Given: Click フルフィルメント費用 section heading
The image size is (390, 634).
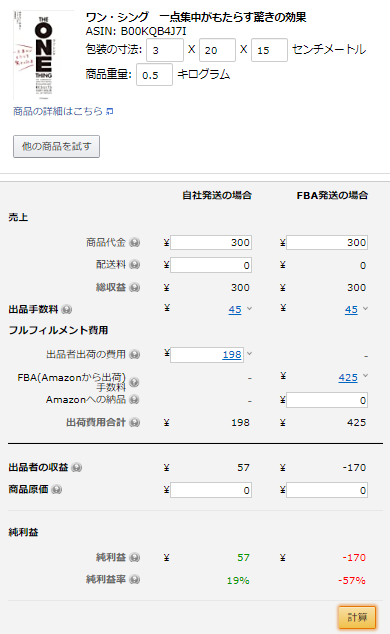Looking at the screenshot, I should [58, 330].
